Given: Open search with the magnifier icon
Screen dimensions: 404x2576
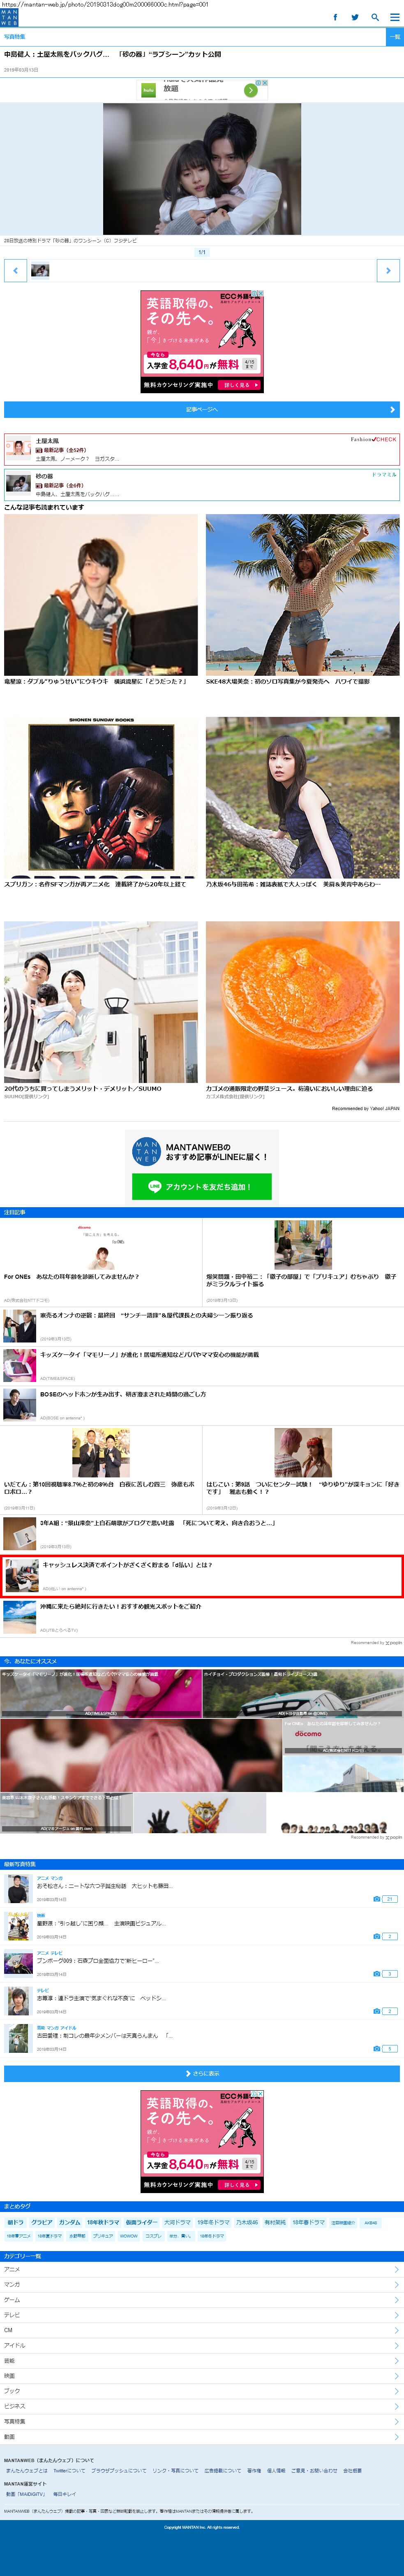Looking at the screenshot, I should (375, 17).
